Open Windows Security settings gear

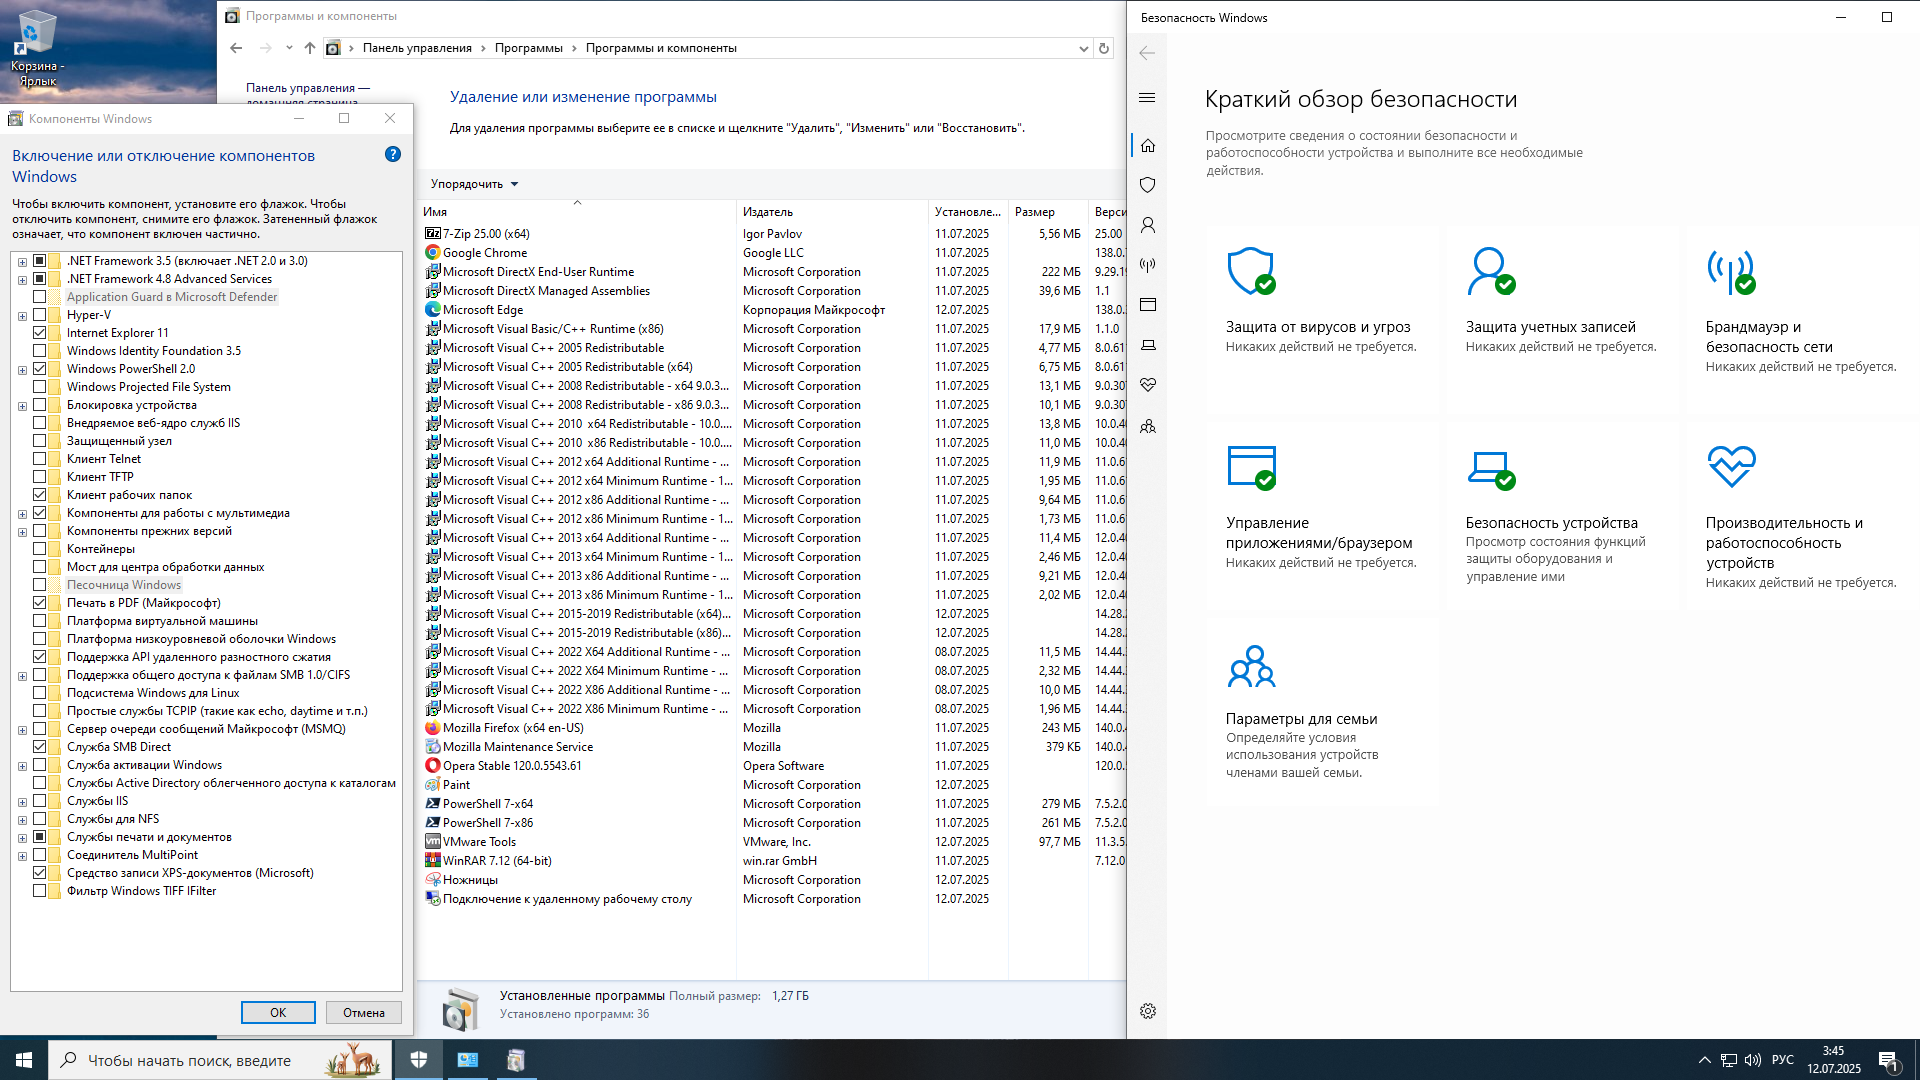pos(1147,1011)
